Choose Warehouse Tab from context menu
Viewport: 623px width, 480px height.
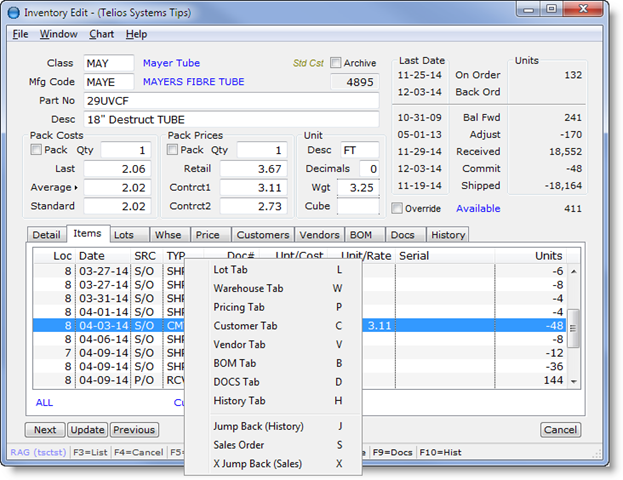248,288
